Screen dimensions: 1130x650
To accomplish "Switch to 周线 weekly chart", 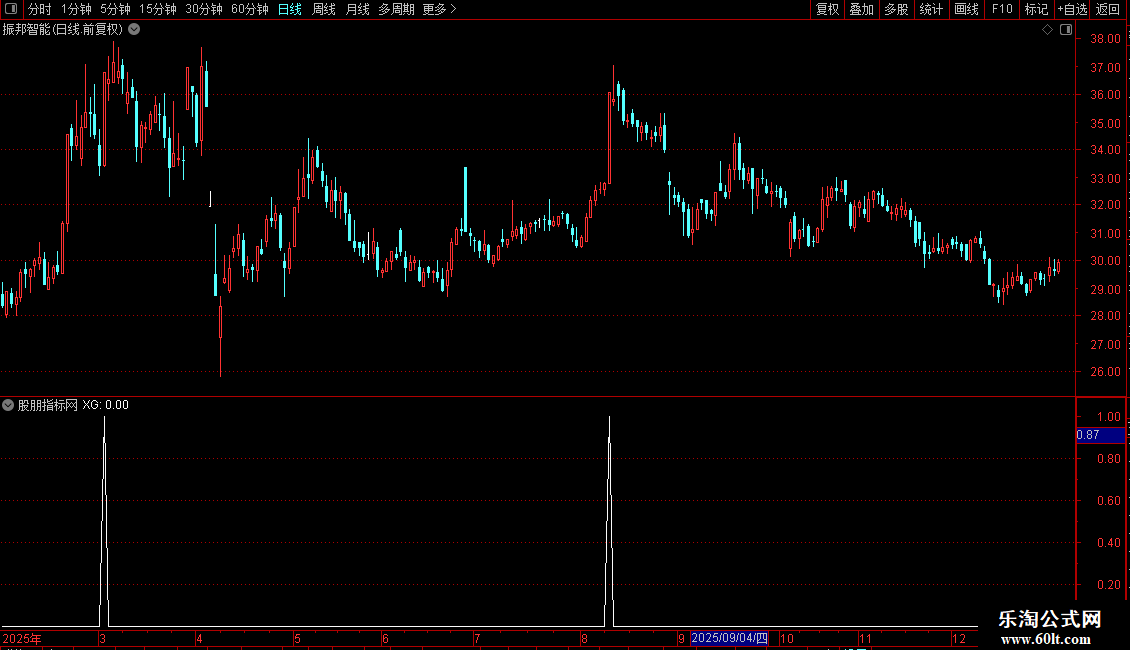I will (324, 9).
